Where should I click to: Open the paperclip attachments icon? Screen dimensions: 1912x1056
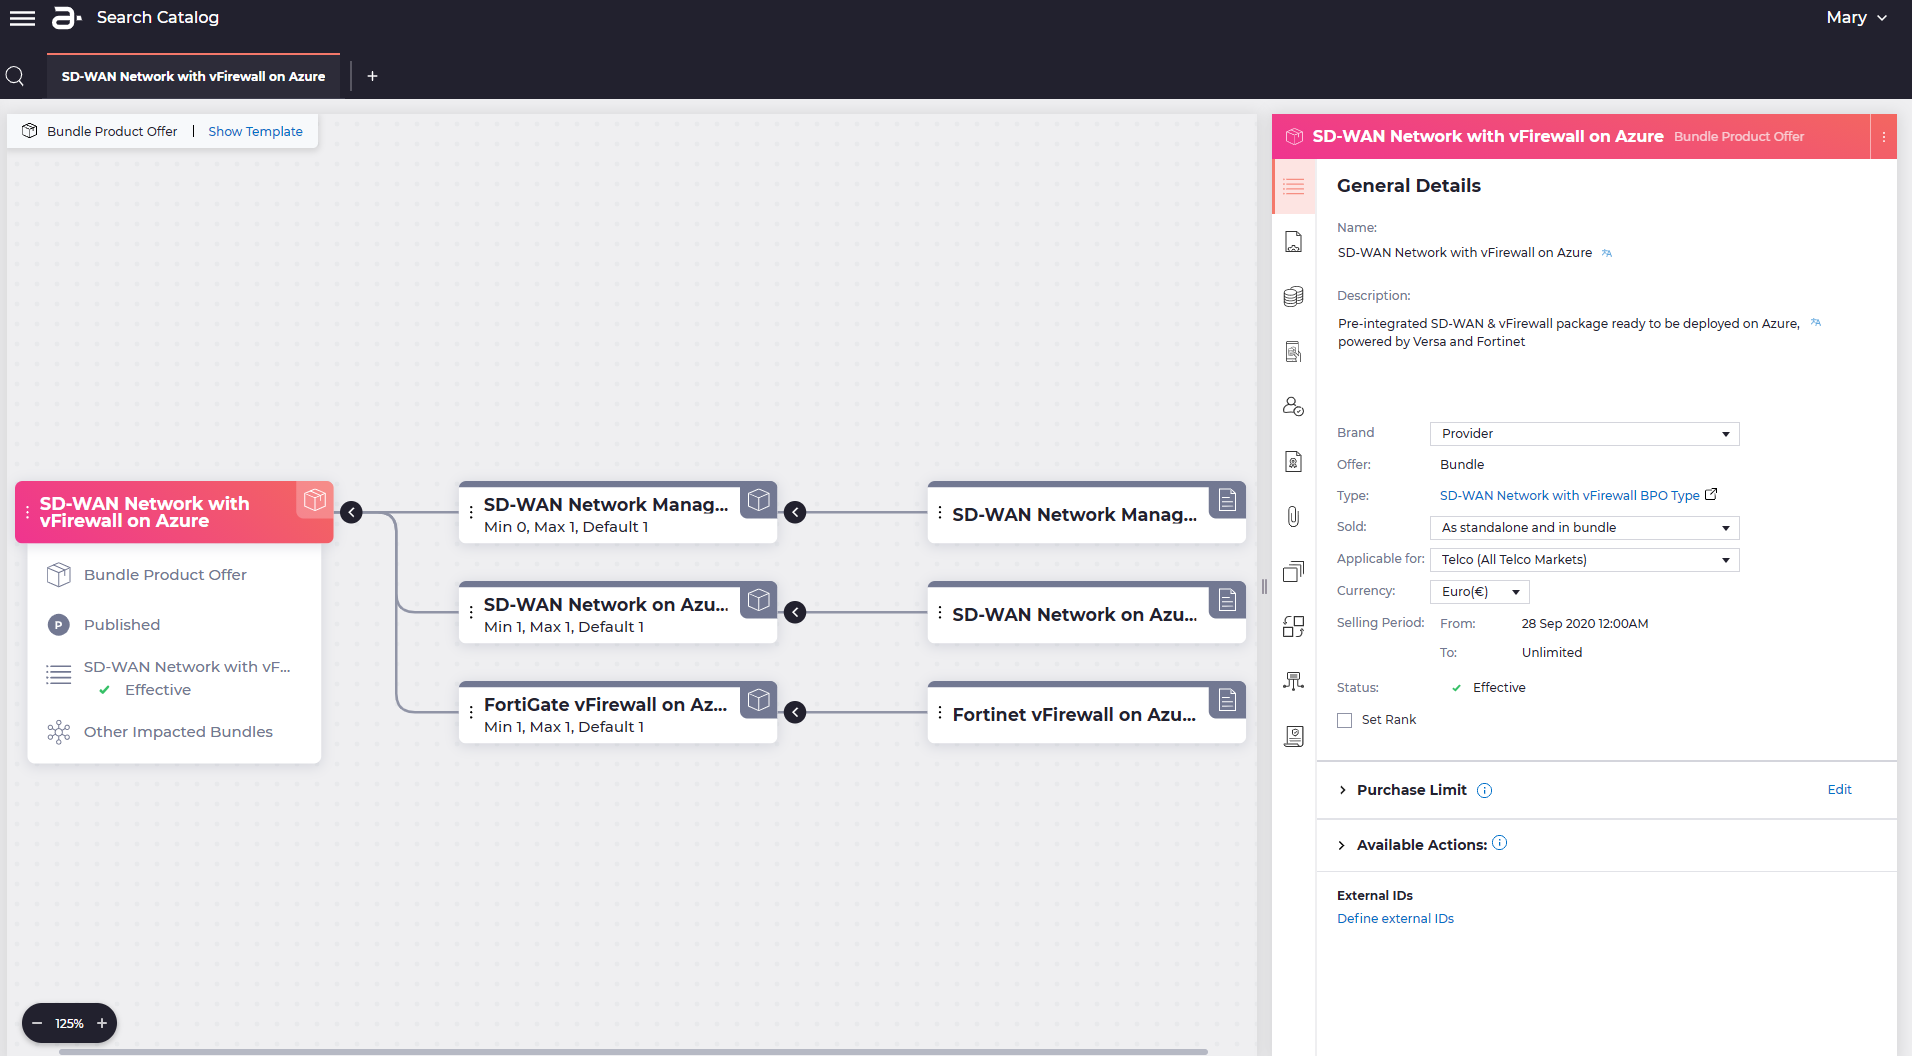coord(1294,516)
